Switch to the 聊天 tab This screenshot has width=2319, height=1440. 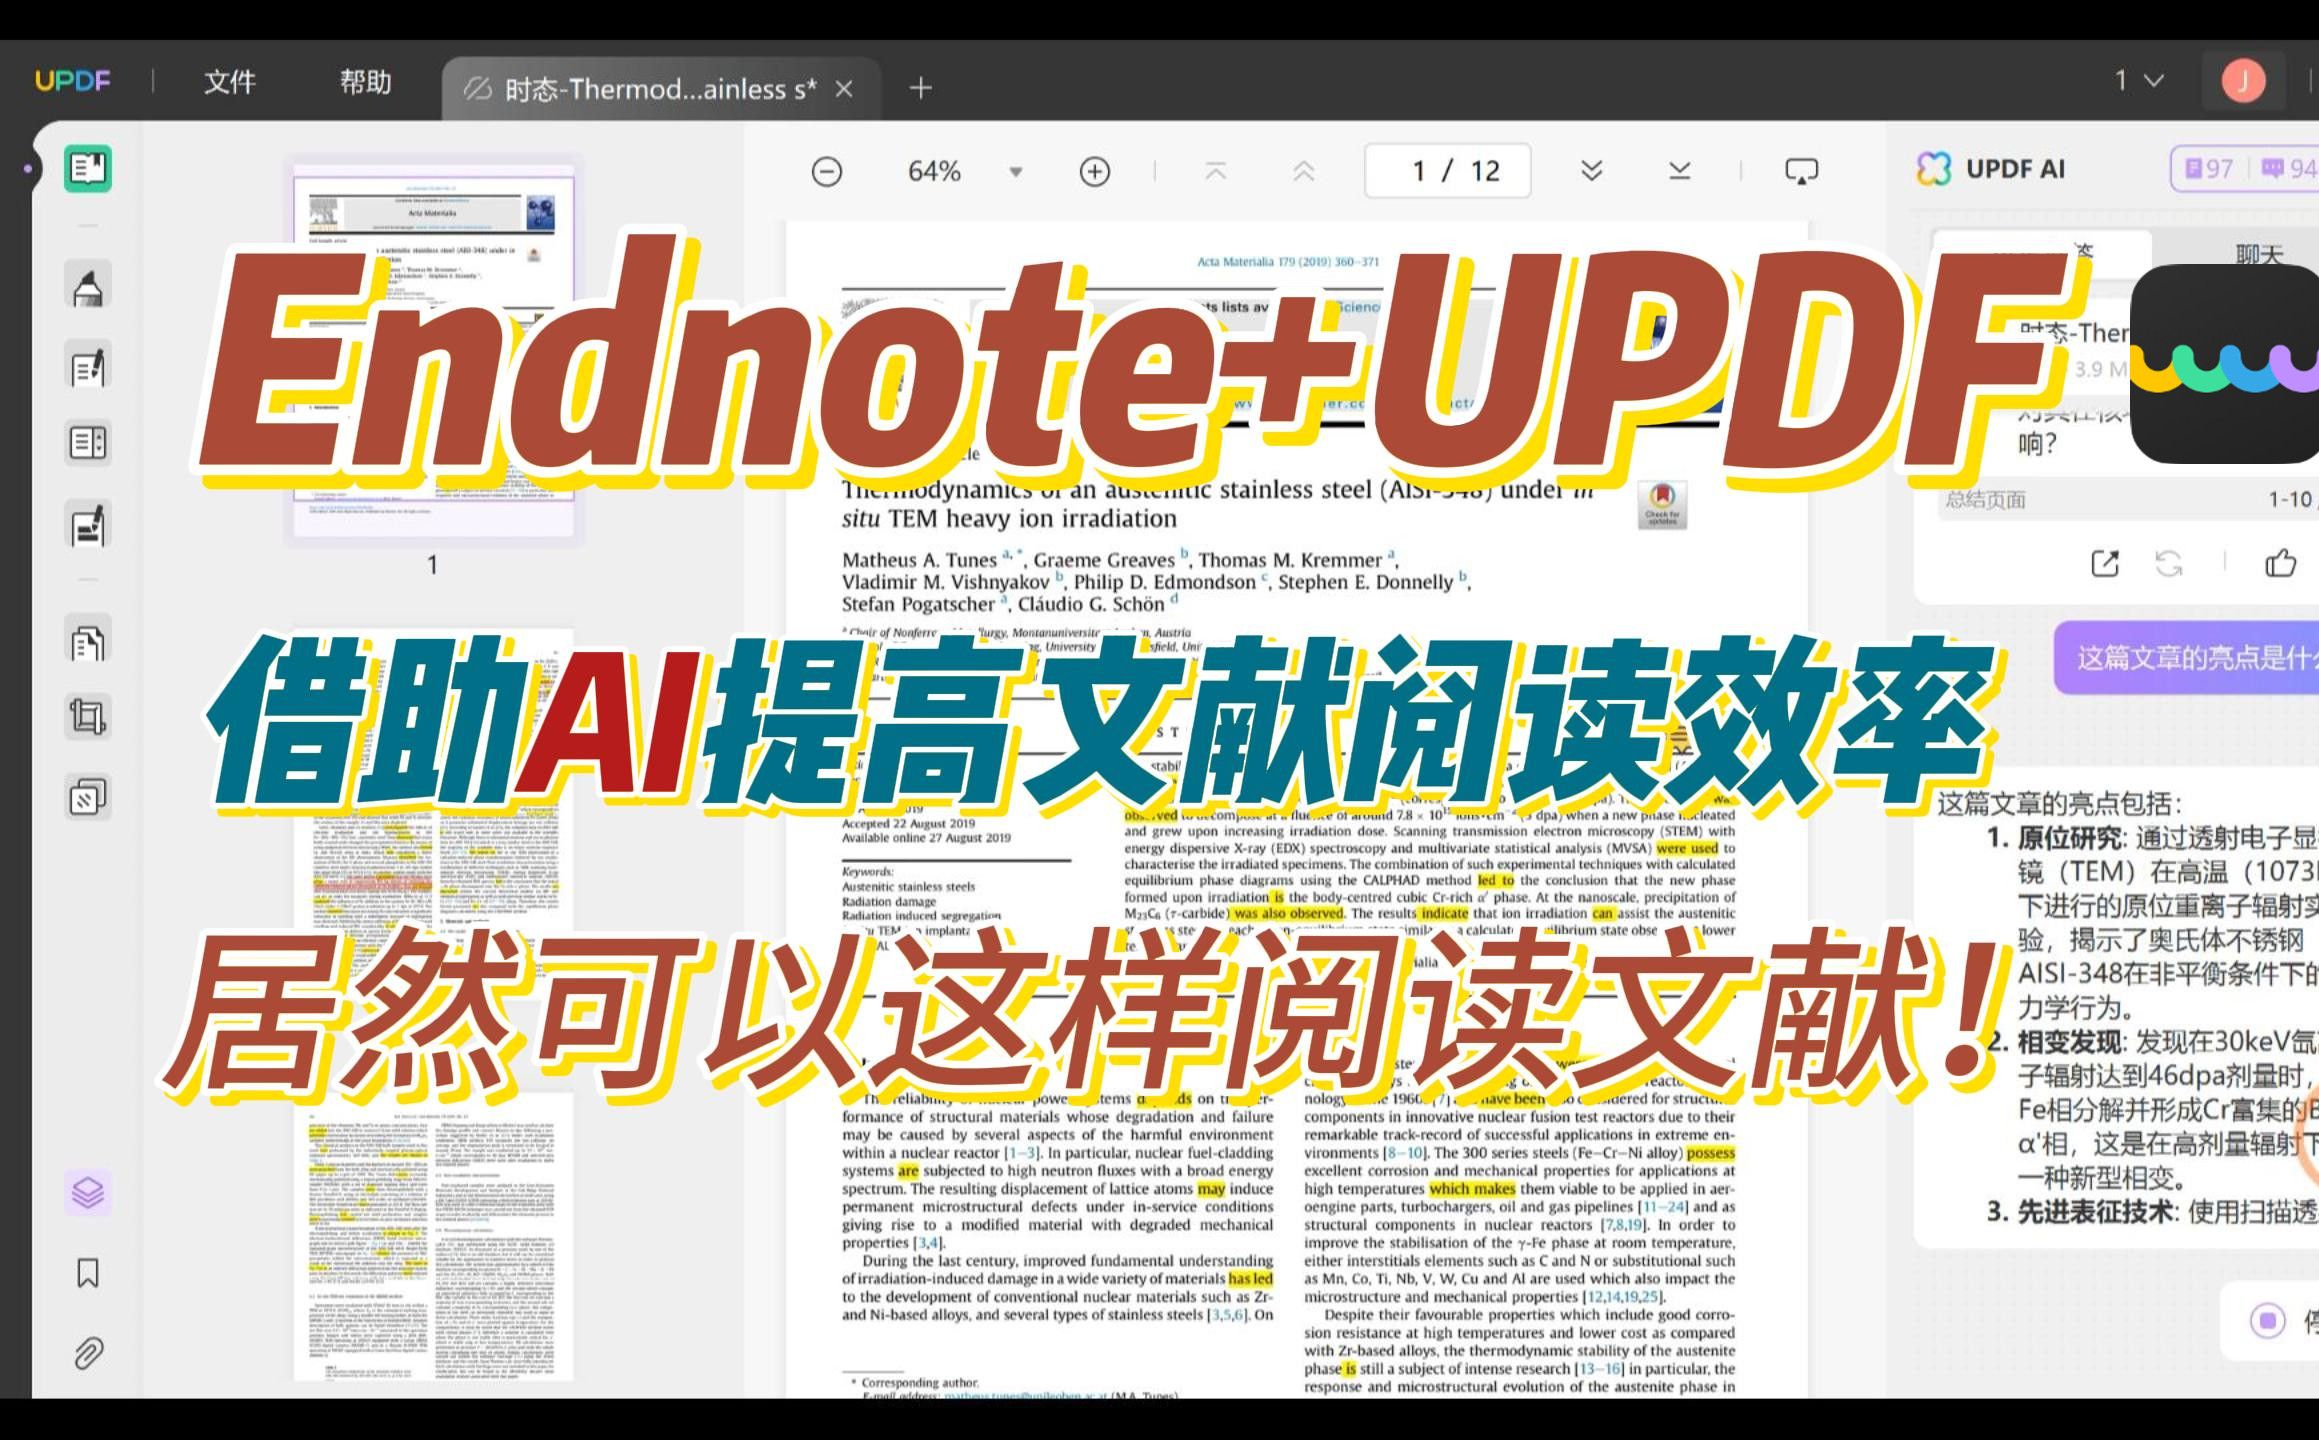(2259, 255)
